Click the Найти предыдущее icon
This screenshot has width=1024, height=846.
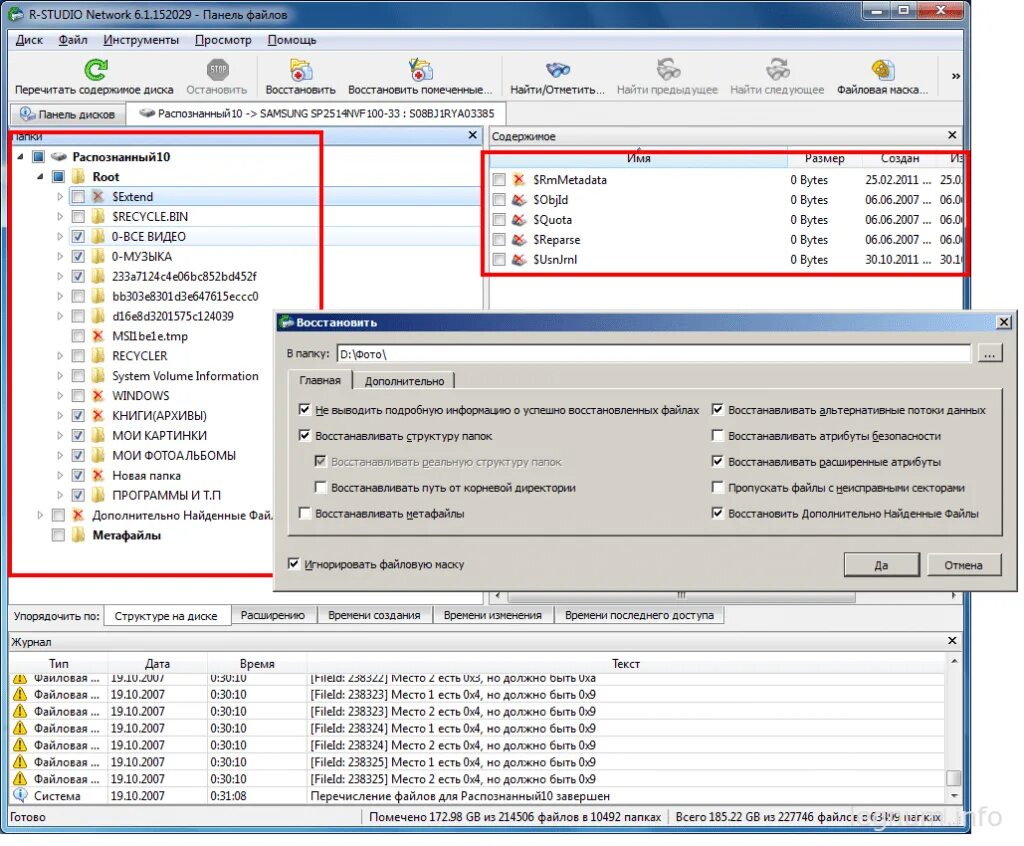[667, 69]
